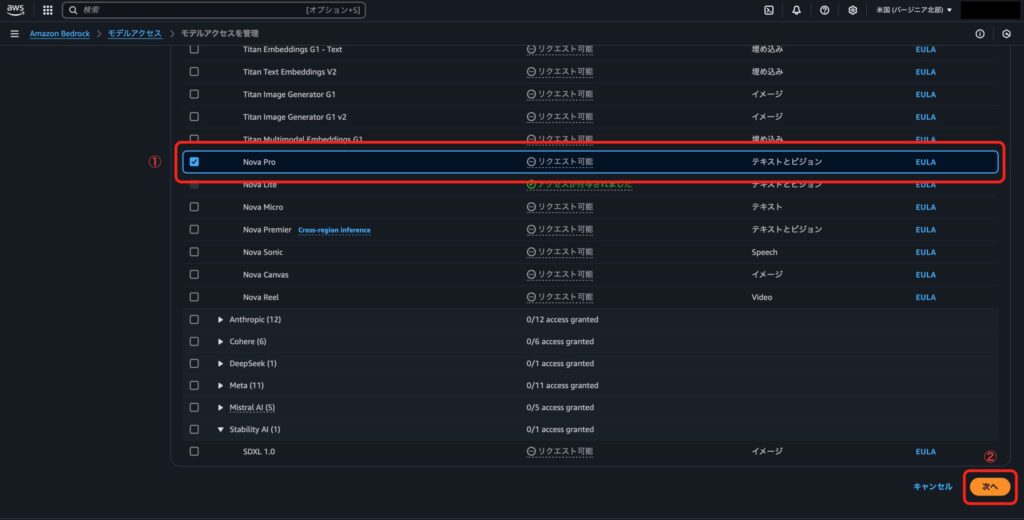
Task: Select the DeepSeek provider checkbox
Action: tap(194, 363)
